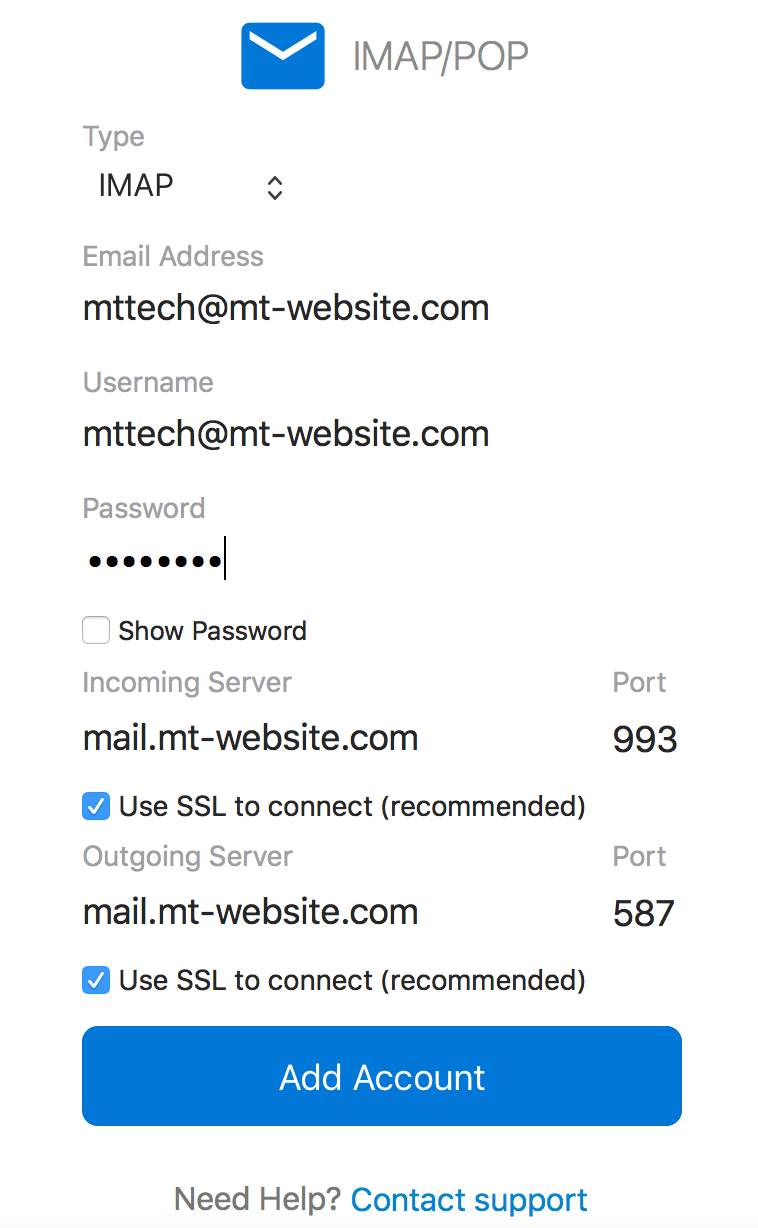Click the outgoing port 587 field
This screenshot has height=1228, width=758.
[644, 913]
